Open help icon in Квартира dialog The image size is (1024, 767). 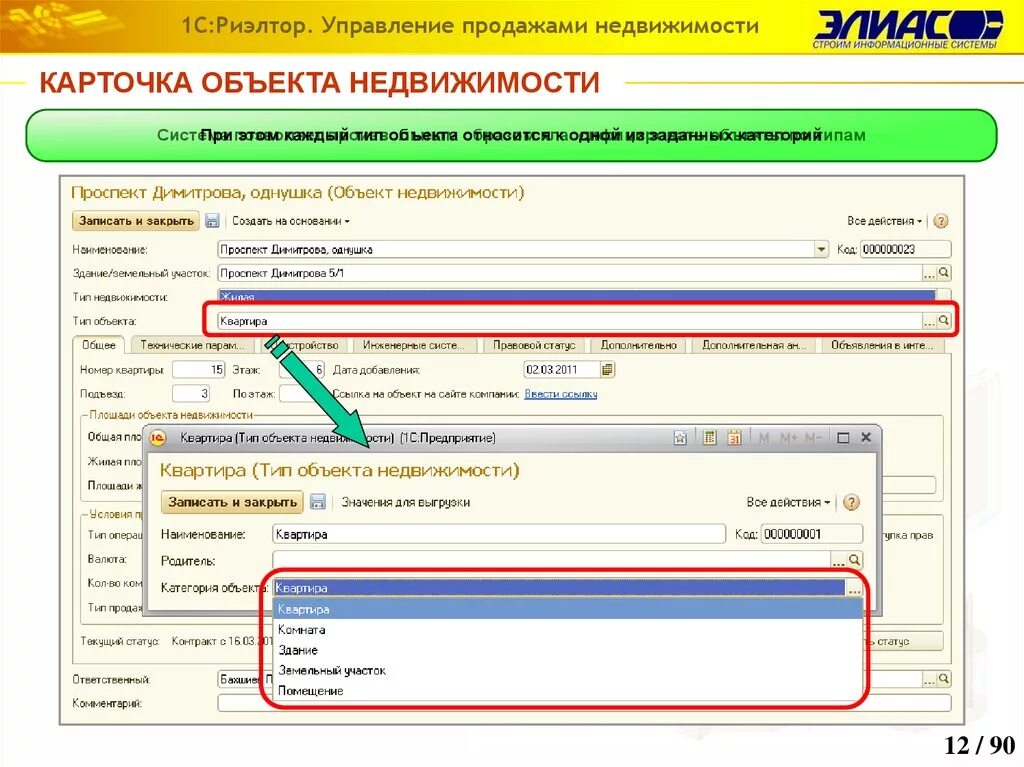tap(851, 502)
